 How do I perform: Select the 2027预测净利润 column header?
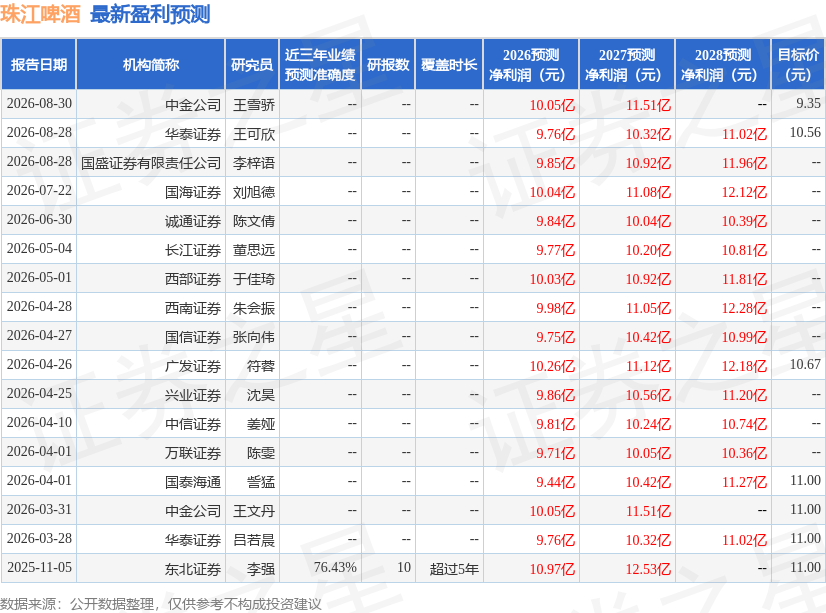627,64
